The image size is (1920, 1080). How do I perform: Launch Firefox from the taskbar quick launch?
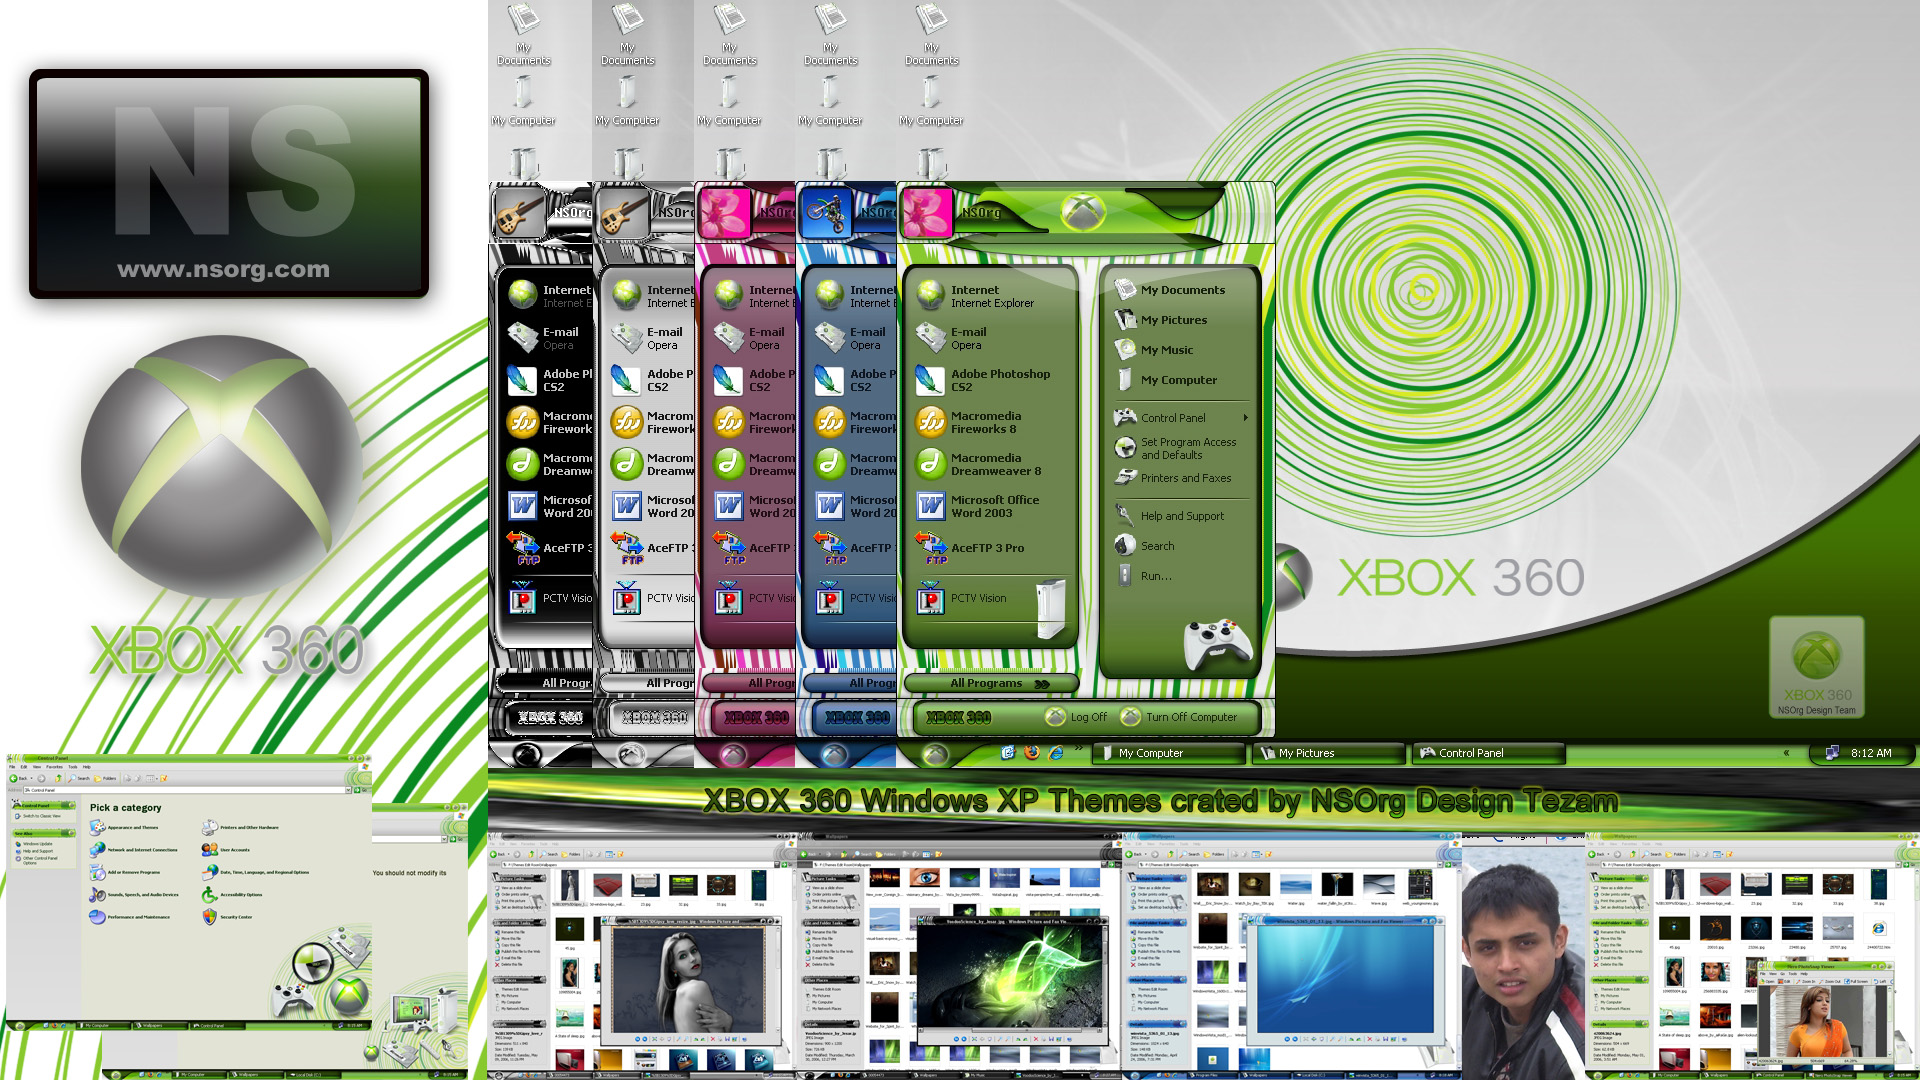click(1031, 753)
